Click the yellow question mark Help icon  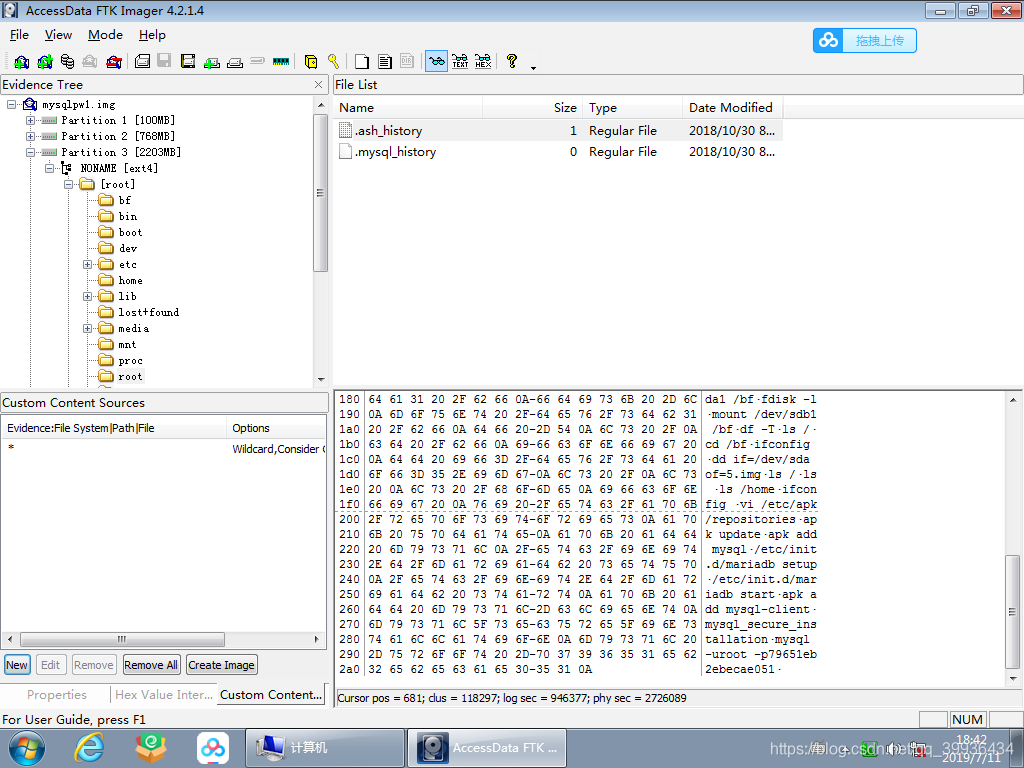512,61
